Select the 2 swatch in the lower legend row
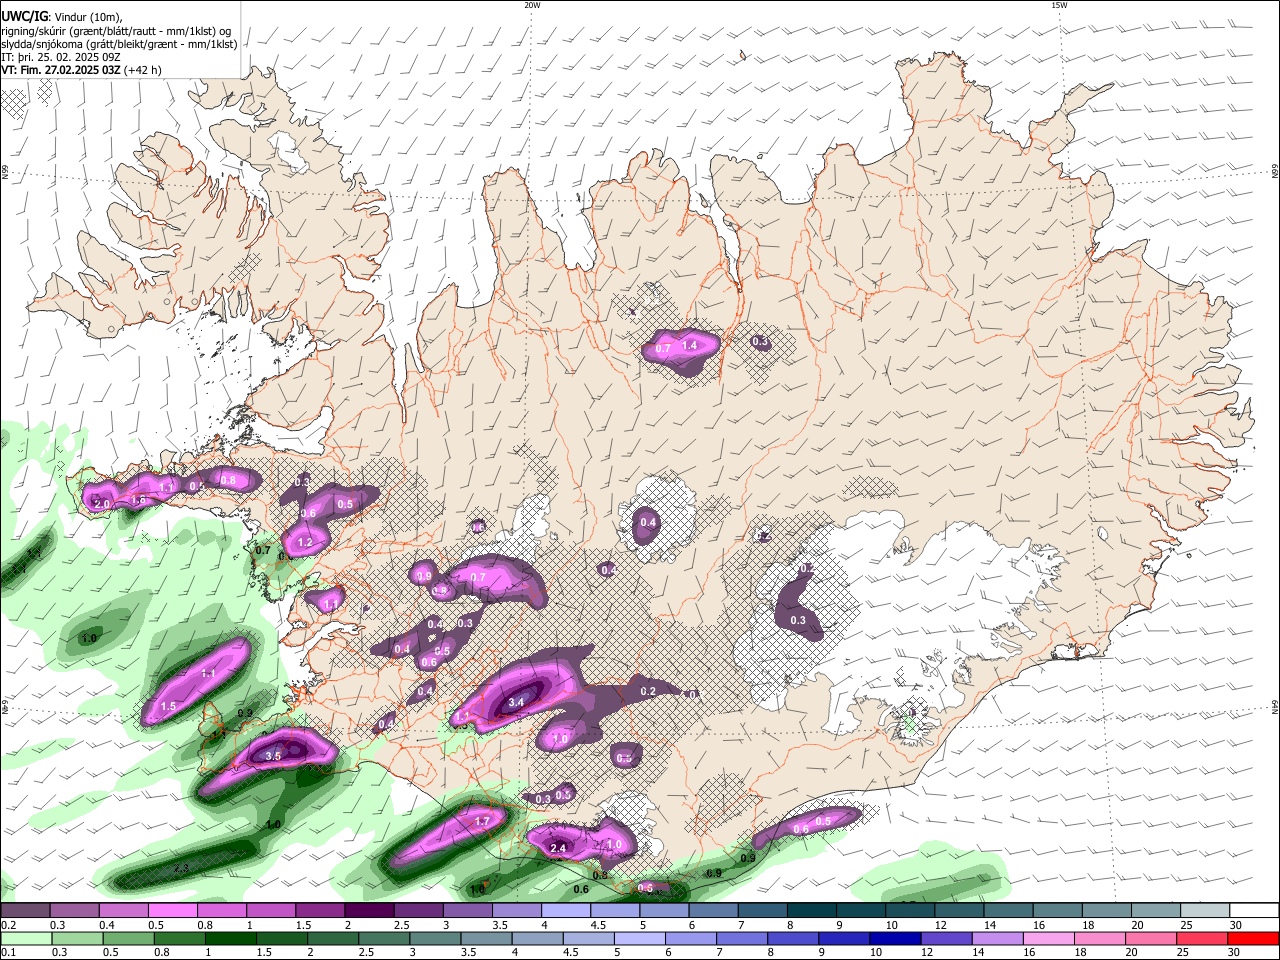 coord(333,939)
